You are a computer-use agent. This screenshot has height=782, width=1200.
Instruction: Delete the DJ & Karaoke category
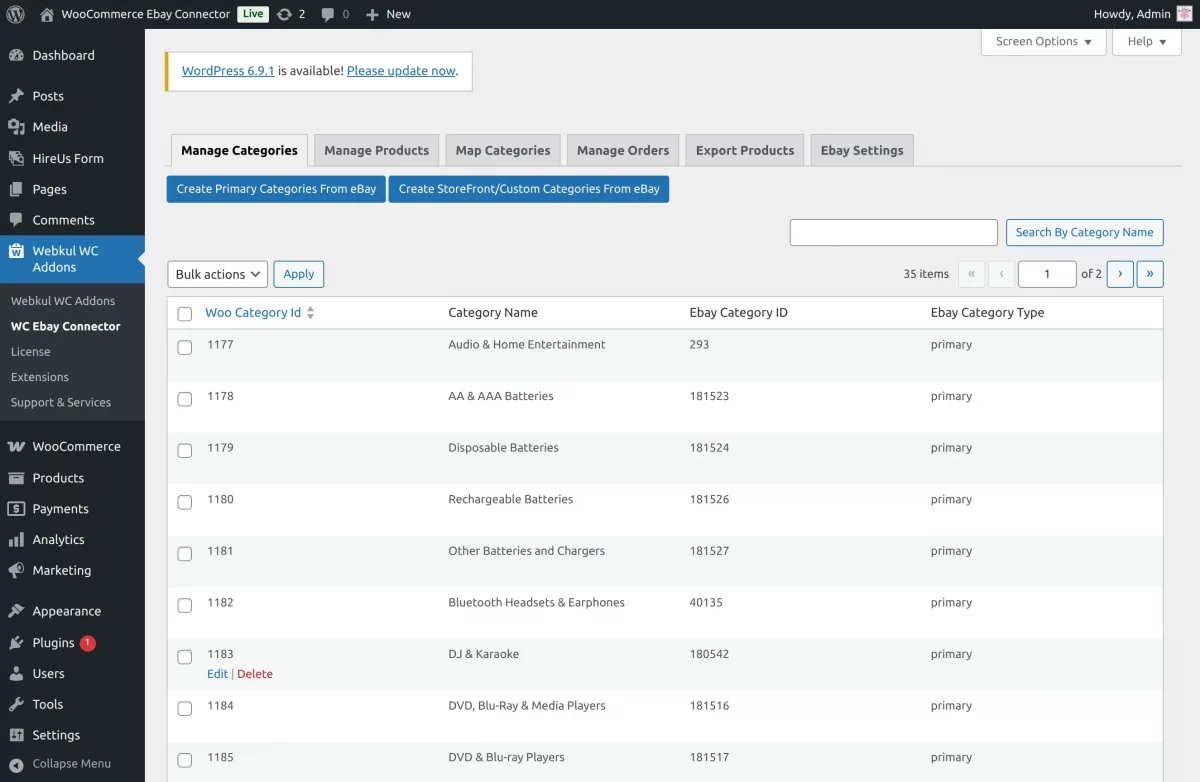tap(255, 674)
